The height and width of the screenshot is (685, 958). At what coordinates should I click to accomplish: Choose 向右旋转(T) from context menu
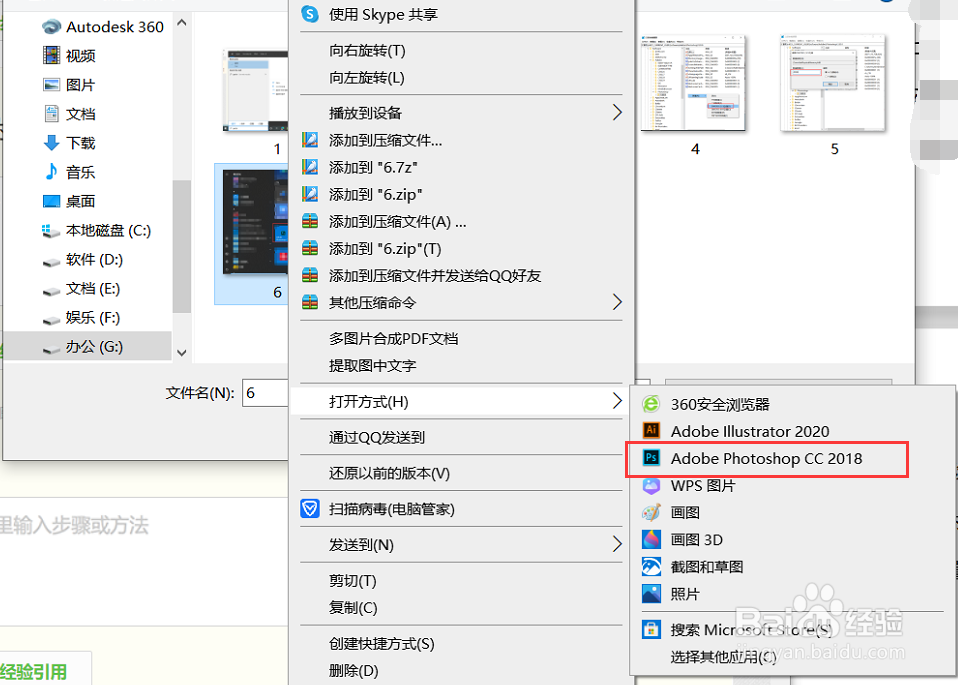click(367, 51)
